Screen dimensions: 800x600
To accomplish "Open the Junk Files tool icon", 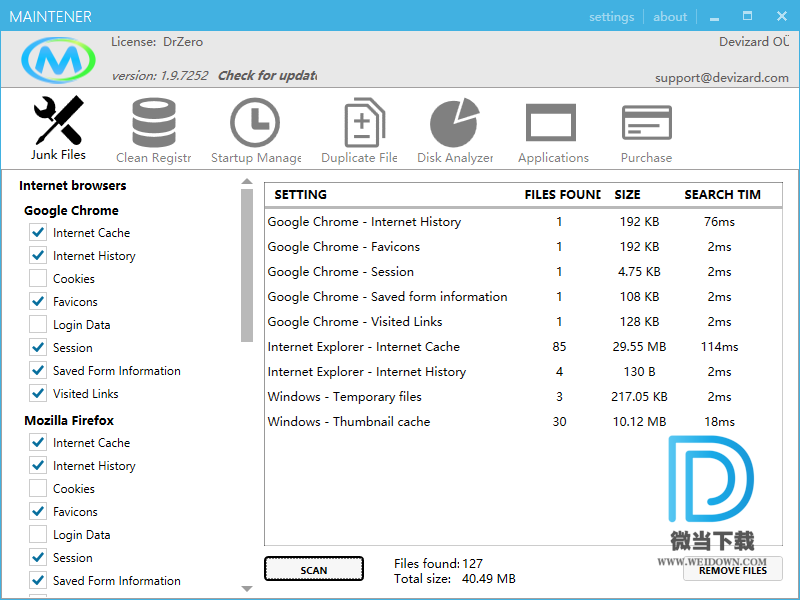I will 58,120.
